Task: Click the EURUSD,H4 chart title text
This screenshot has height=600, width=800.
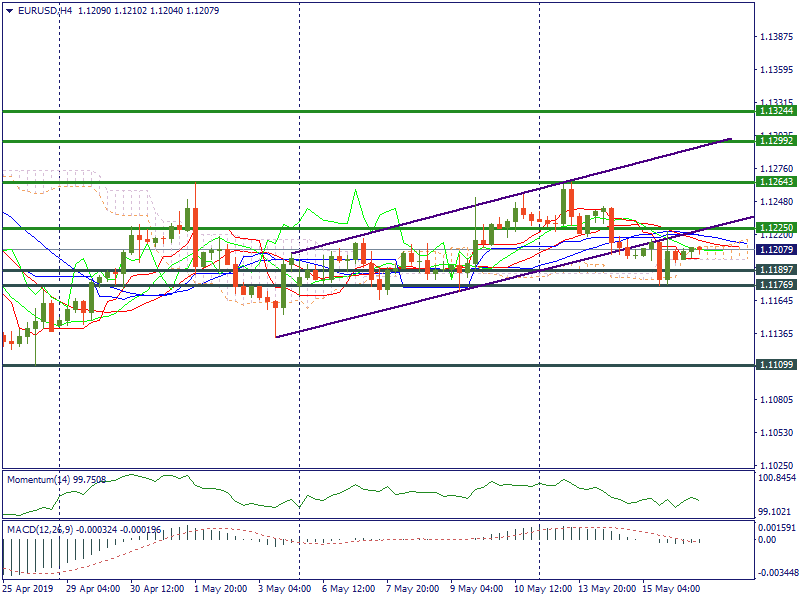Action: pyautogui.click(x=37, y=10)
